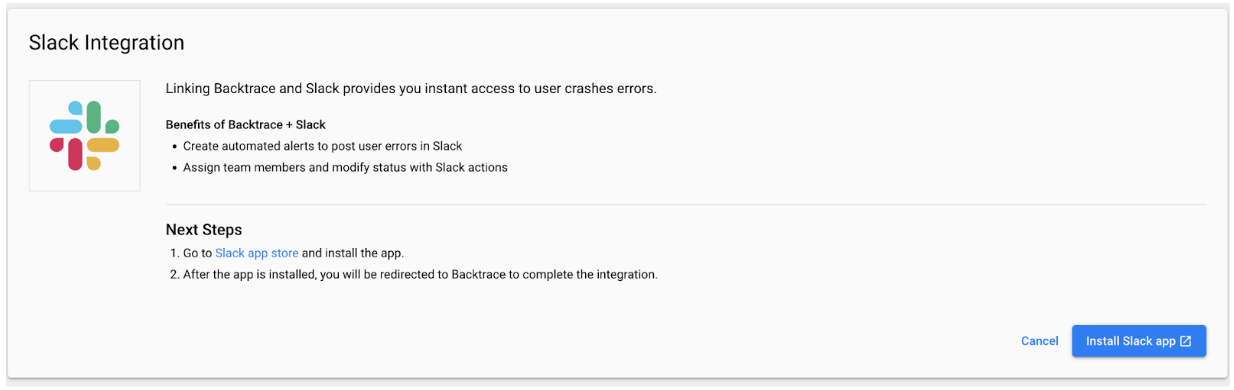Cancel the Slack integration dialog
This screenshot has width=1234, height=390.
click(1040, 341)
